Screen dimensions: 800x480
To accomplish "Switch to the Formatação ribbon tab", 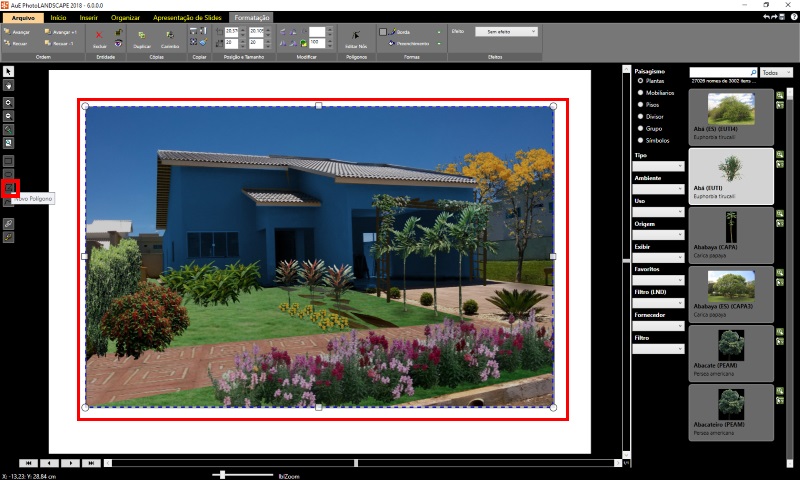I will click(x=252, y=18).
